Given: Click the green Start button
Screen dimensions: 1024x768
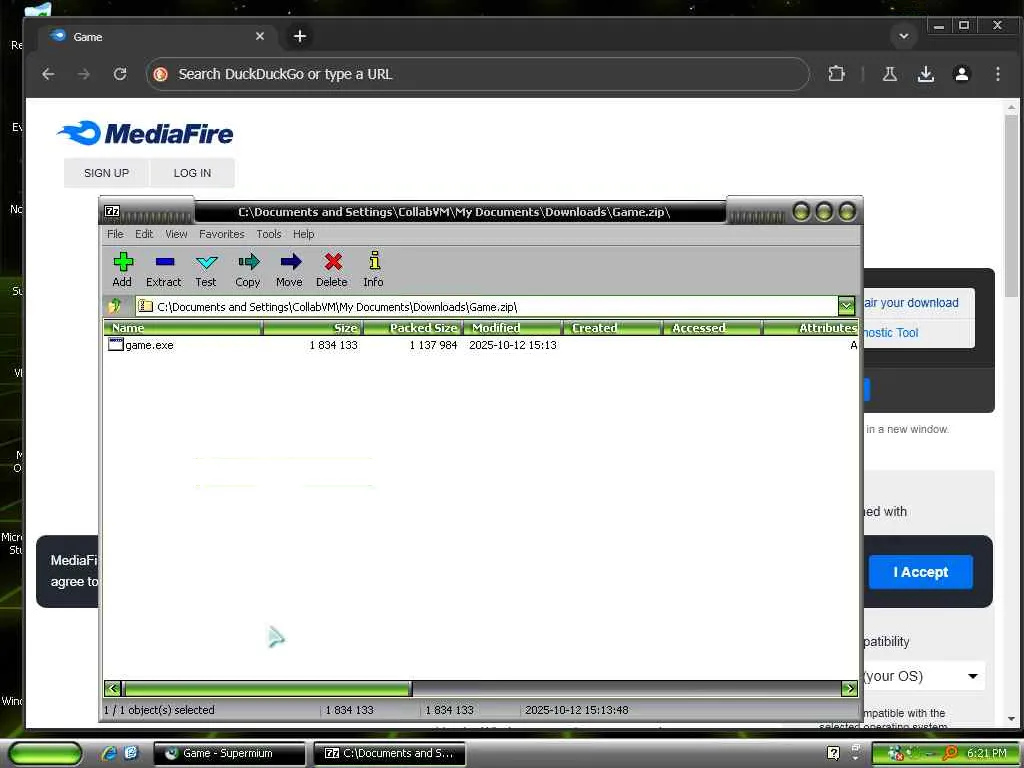Looking at the screenshot, I should (x=44, y=753).
